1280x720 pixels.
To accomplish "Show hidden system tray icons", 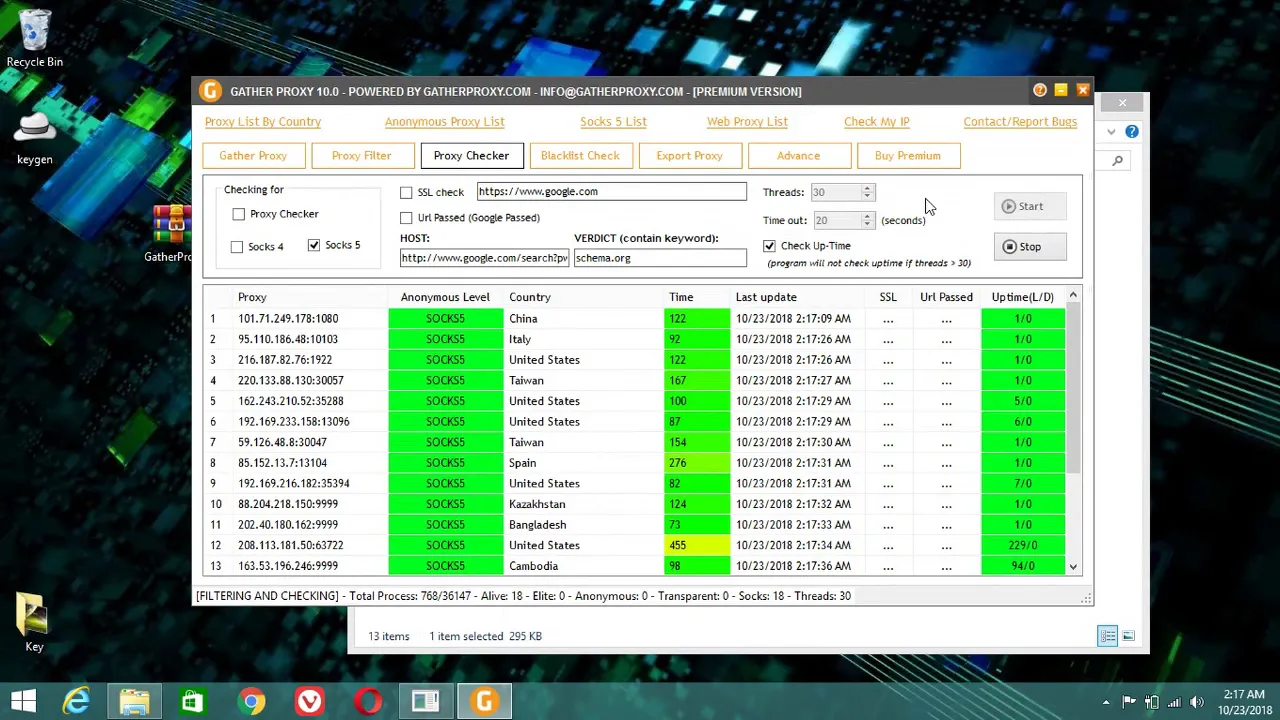I will pos(1106,702).
